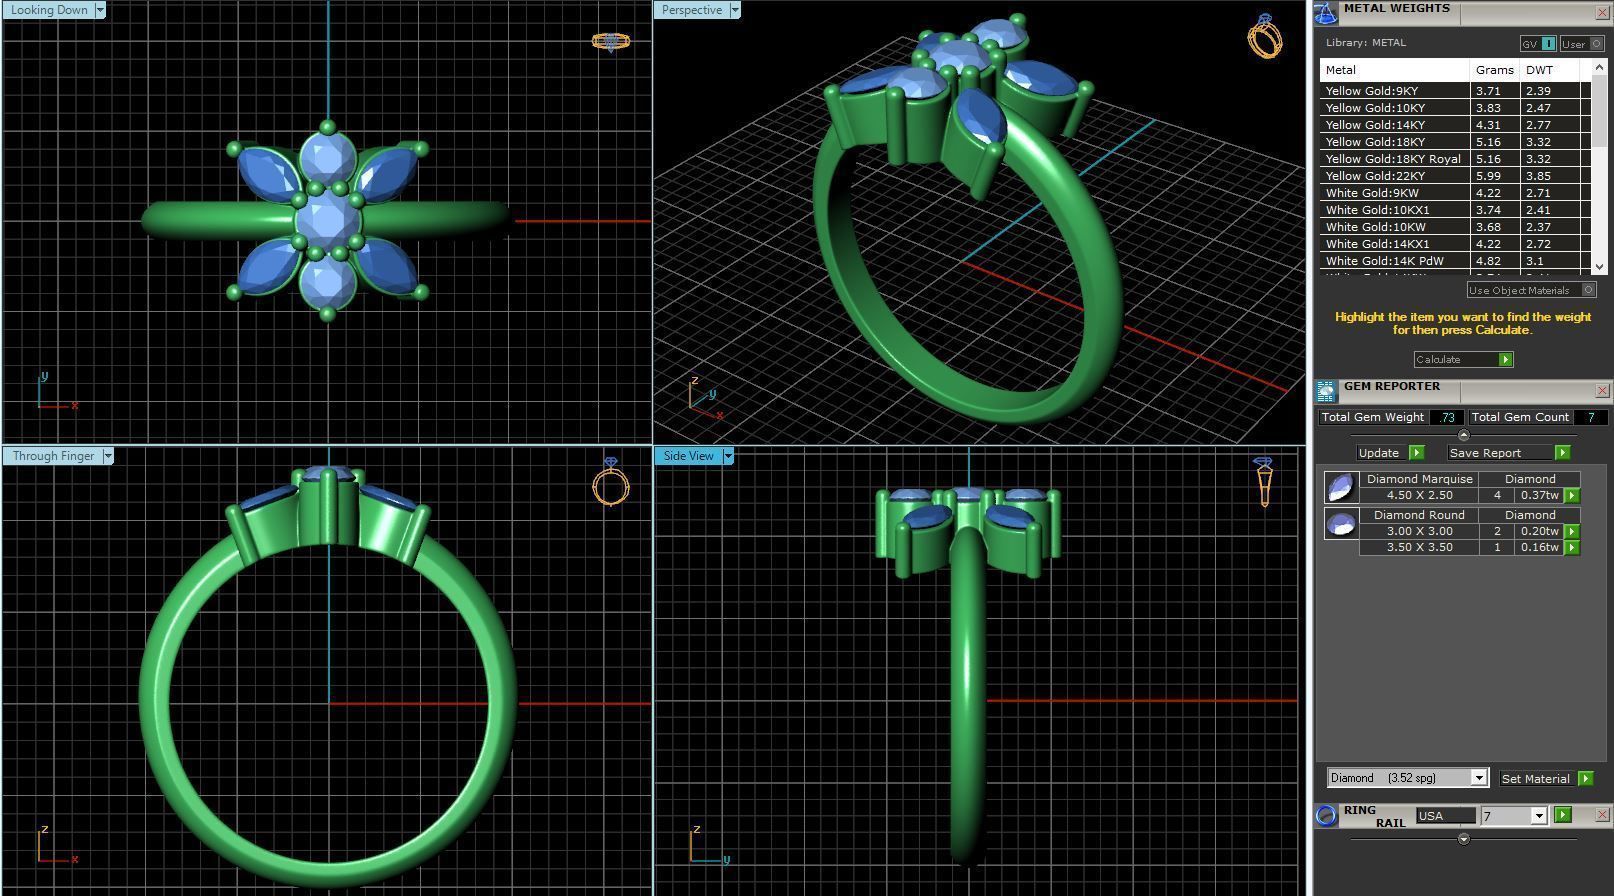Close the Gem Reporter panel
This screenshot has width=1614, height=896.
(1602, 391)
